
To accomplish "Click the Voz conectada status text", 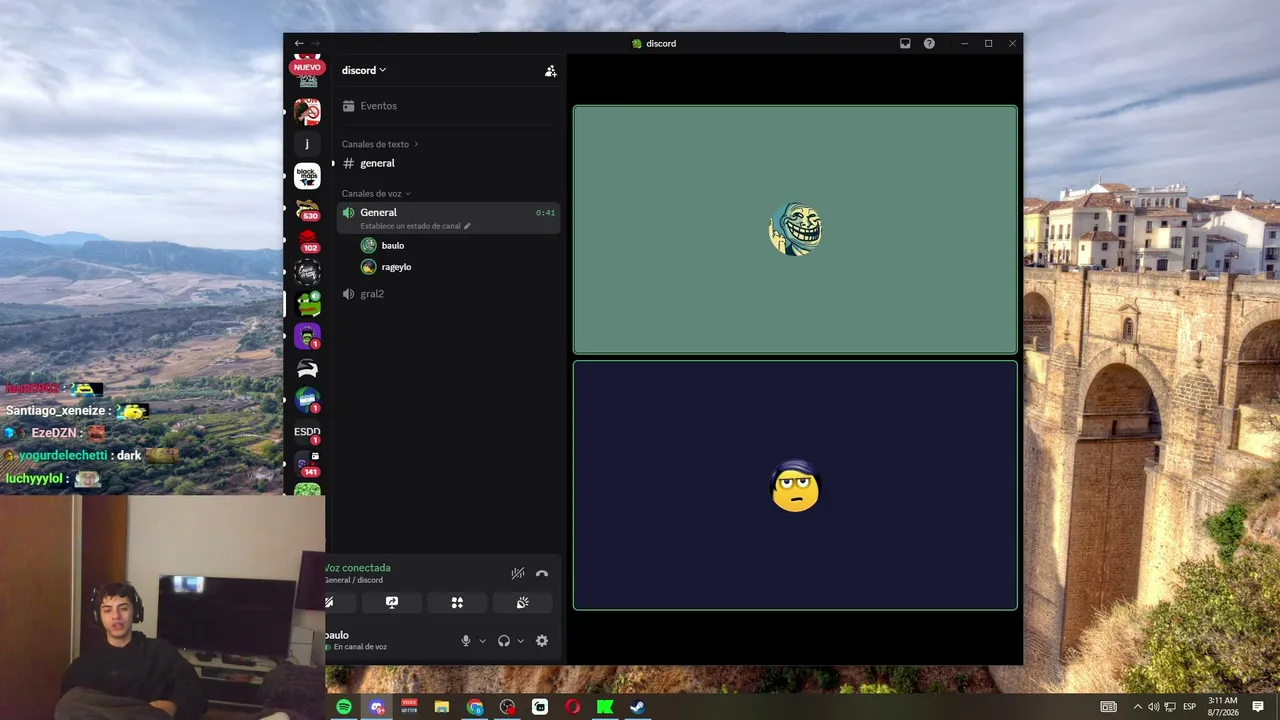I will [x=358, y=568].
